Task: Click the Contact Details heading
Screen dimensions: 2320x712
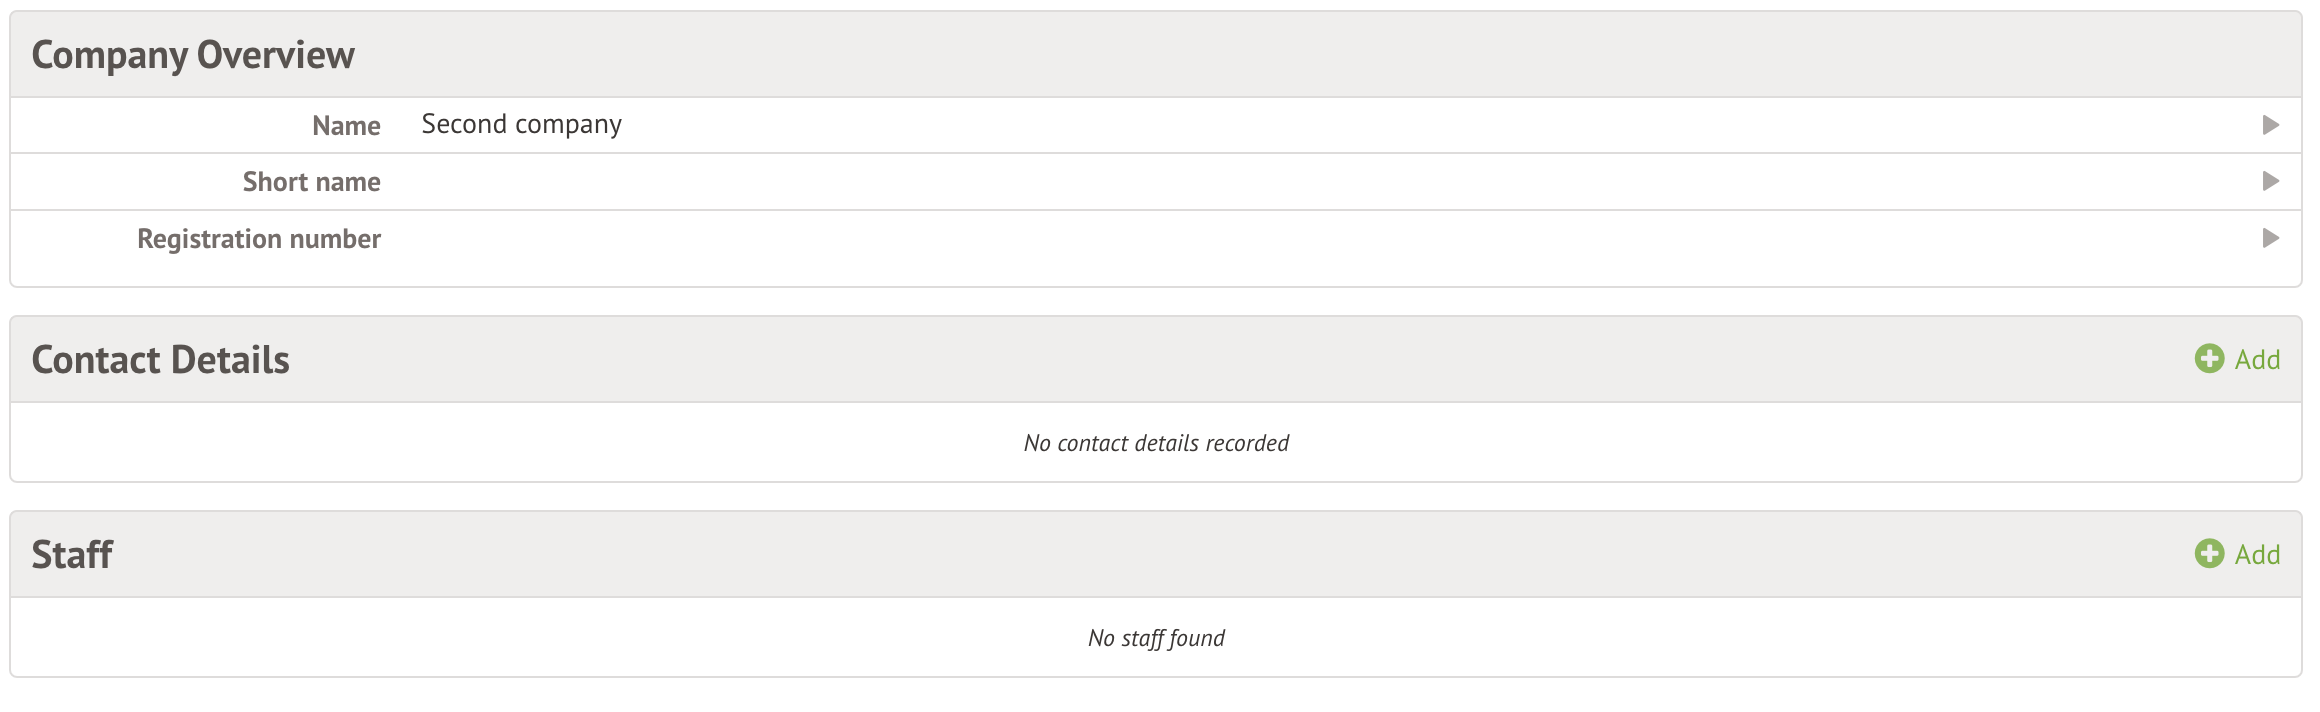Action: (x=160, y=360)
